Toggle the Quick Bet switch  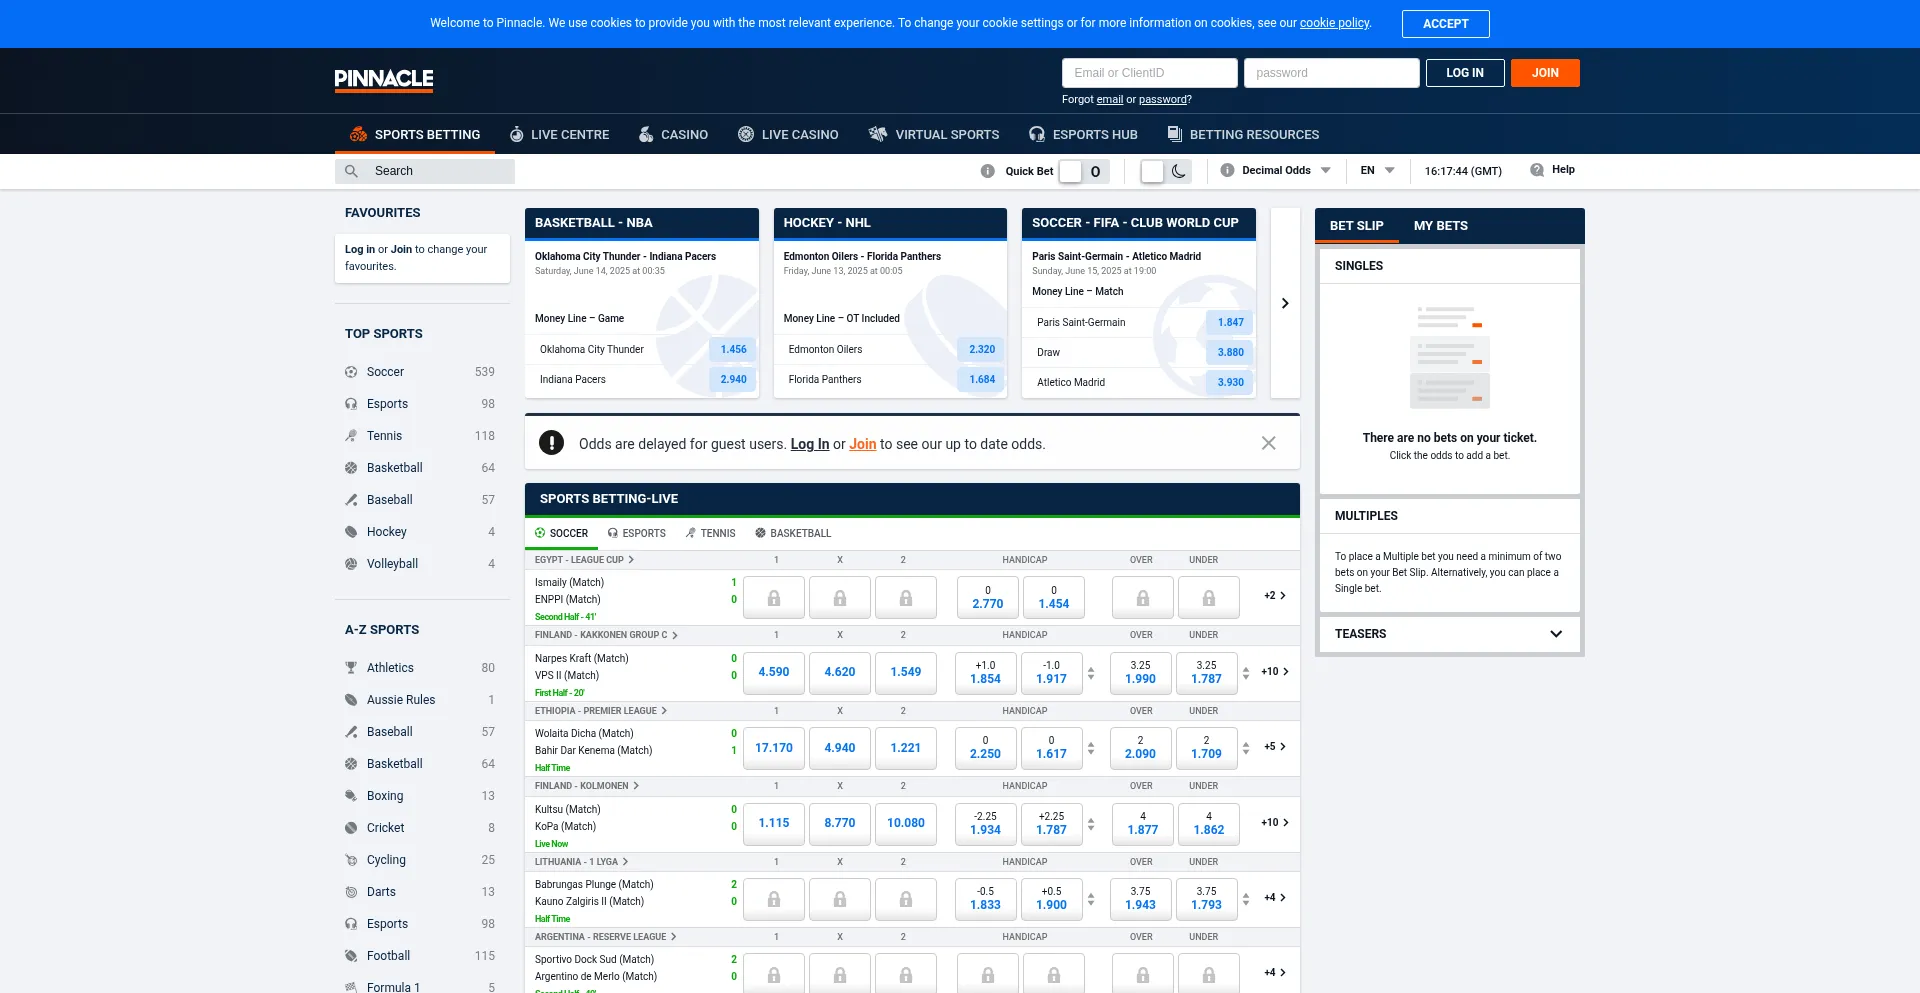[1083, 171]
